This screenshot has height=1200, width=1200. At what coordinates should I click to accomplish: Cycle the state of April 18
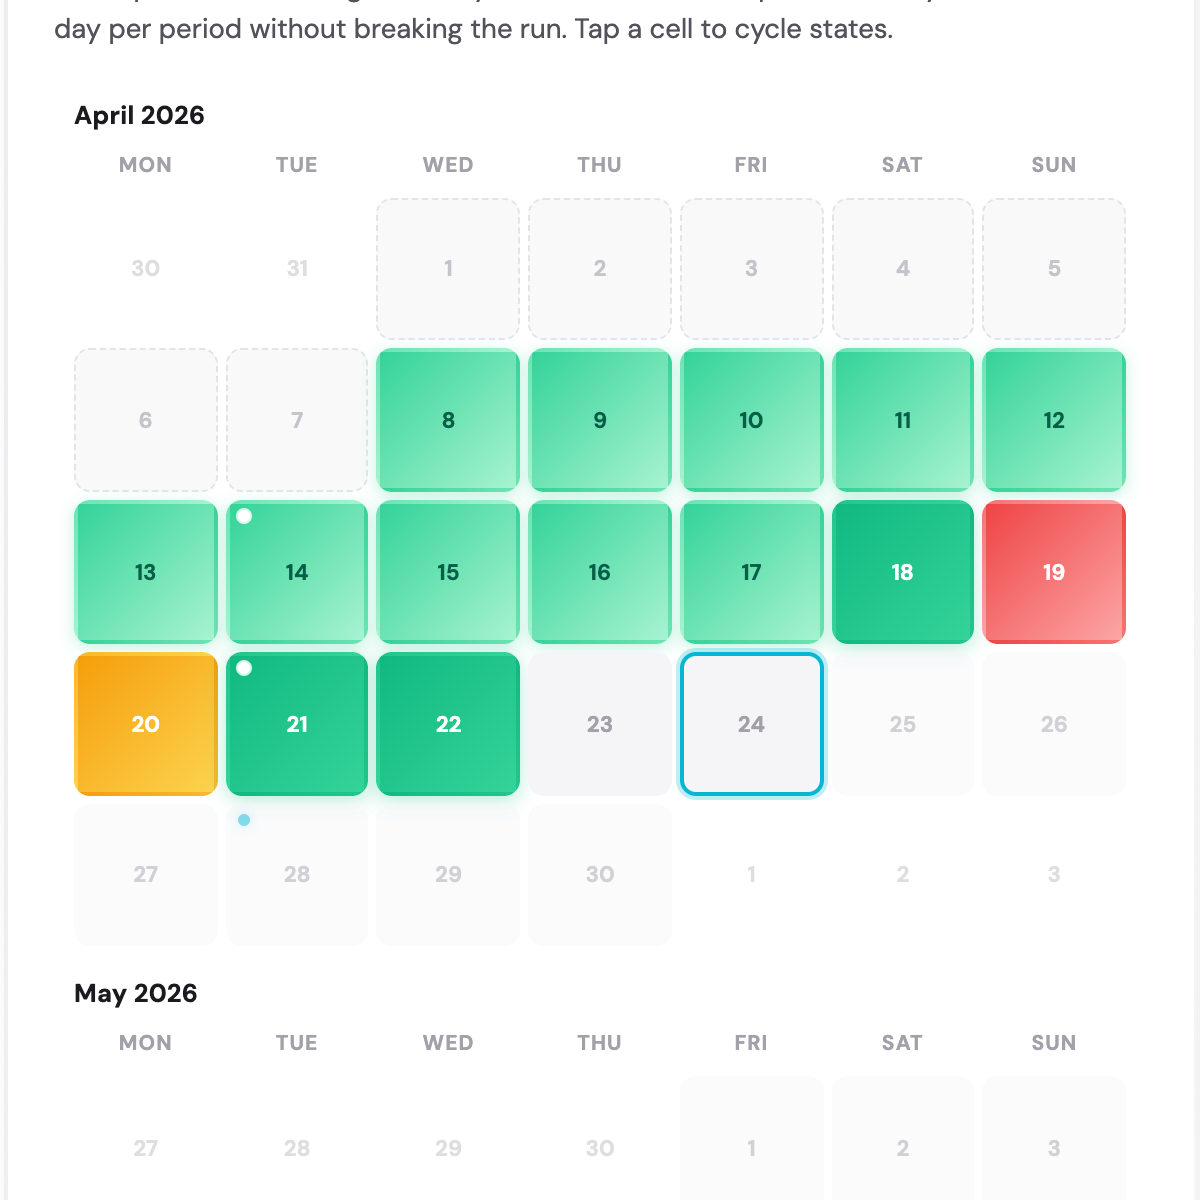click(x=902, y=572)
